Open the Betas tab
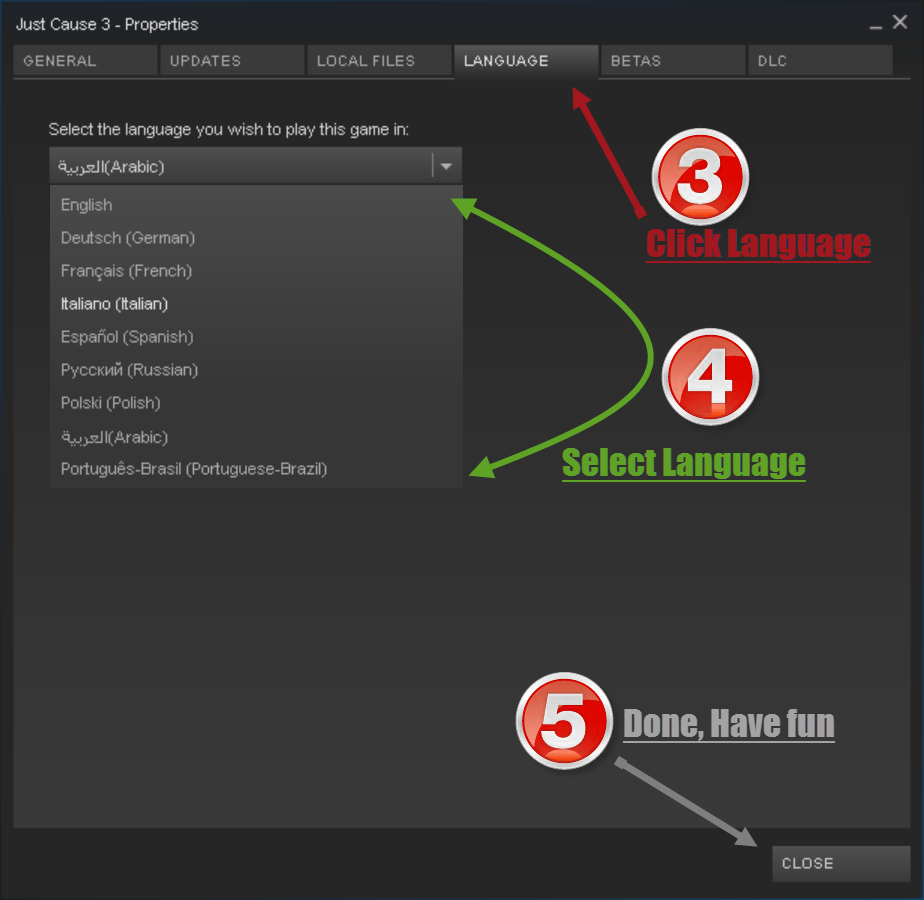 click(x=673, y=61)
